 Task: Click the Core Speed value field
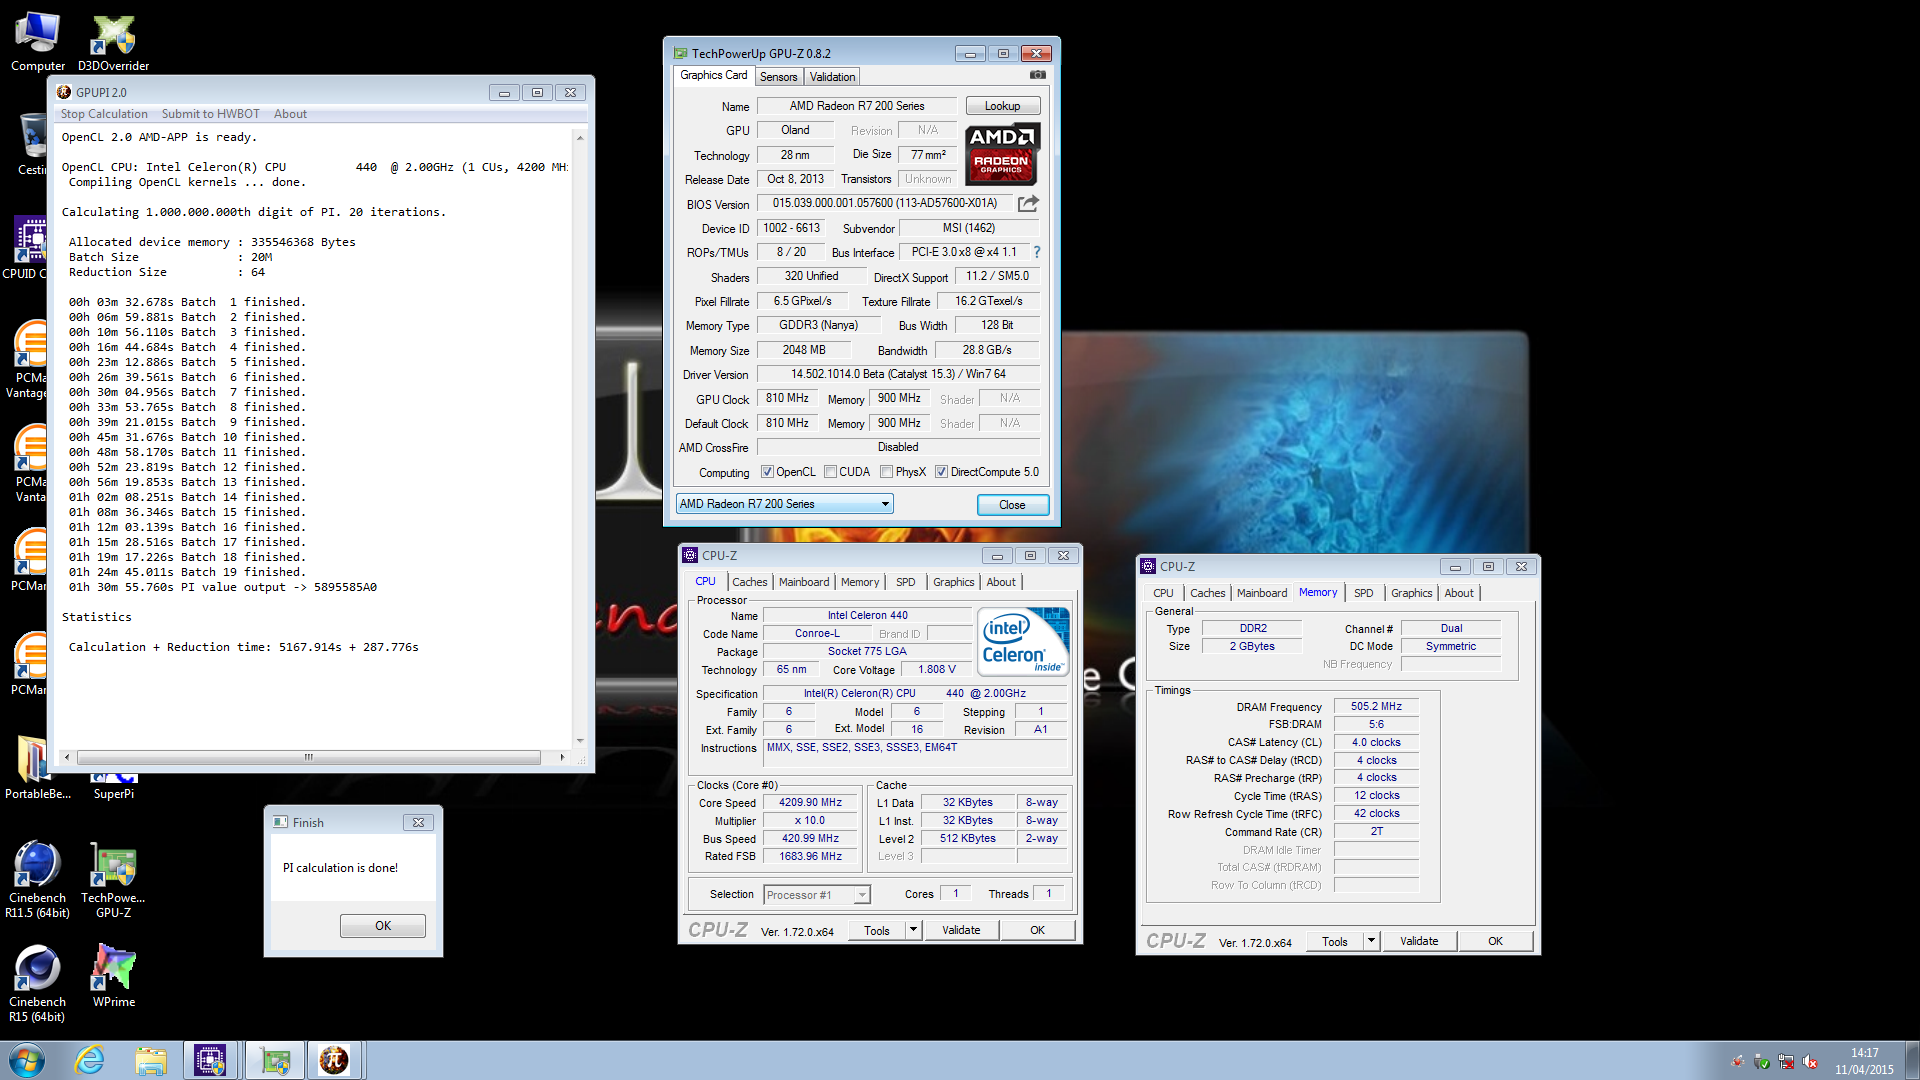(810, 803)
